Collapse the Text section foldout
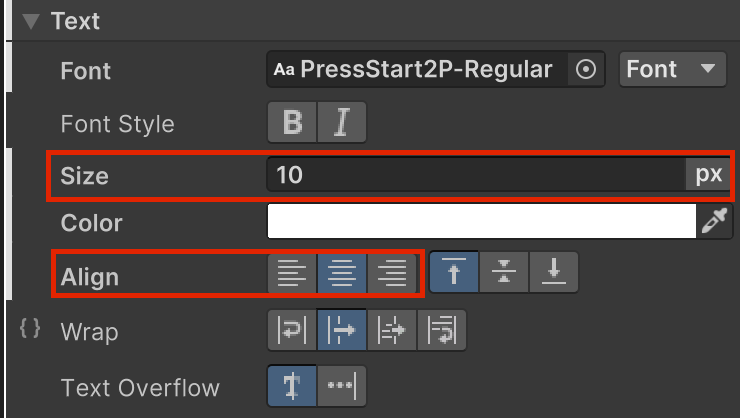 pyautogui.click(x=32, y=20)
